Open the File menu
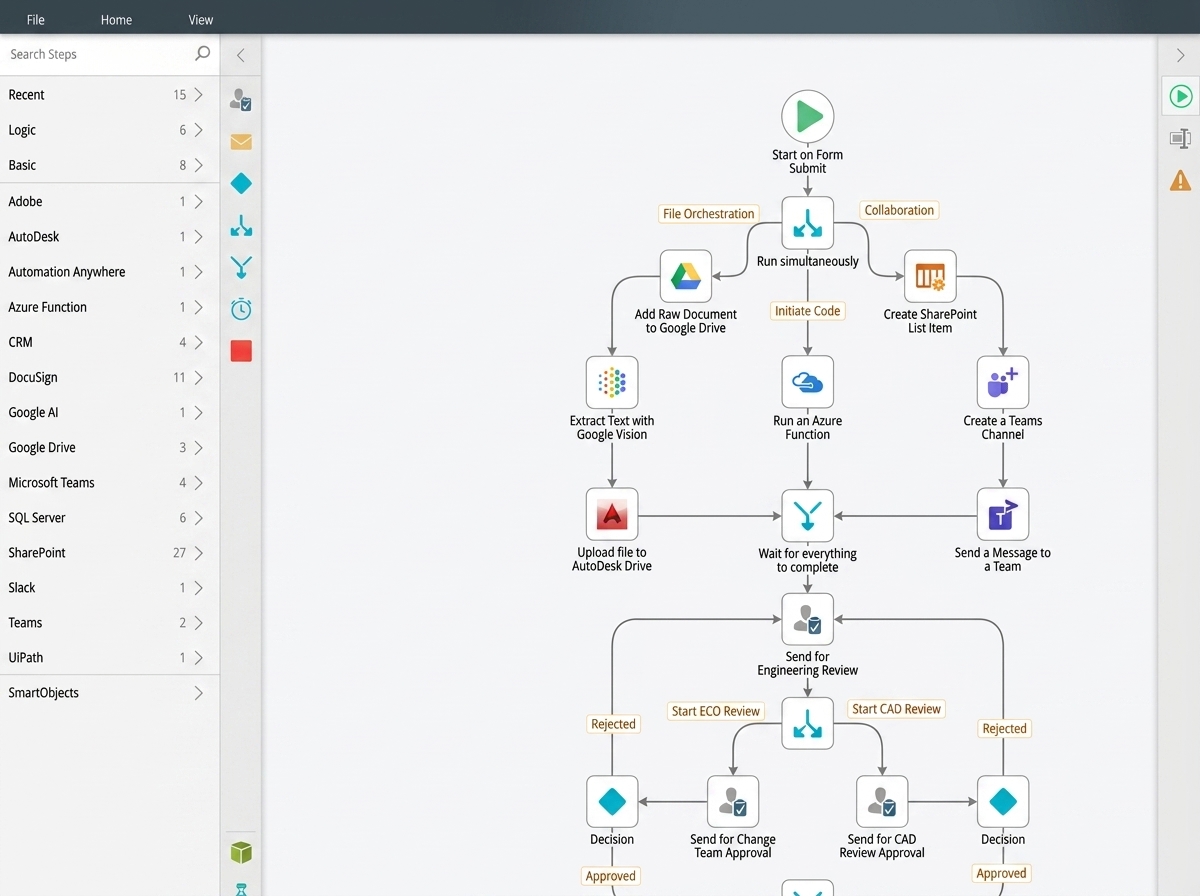 pyautogui.click(x=36, y=19)
